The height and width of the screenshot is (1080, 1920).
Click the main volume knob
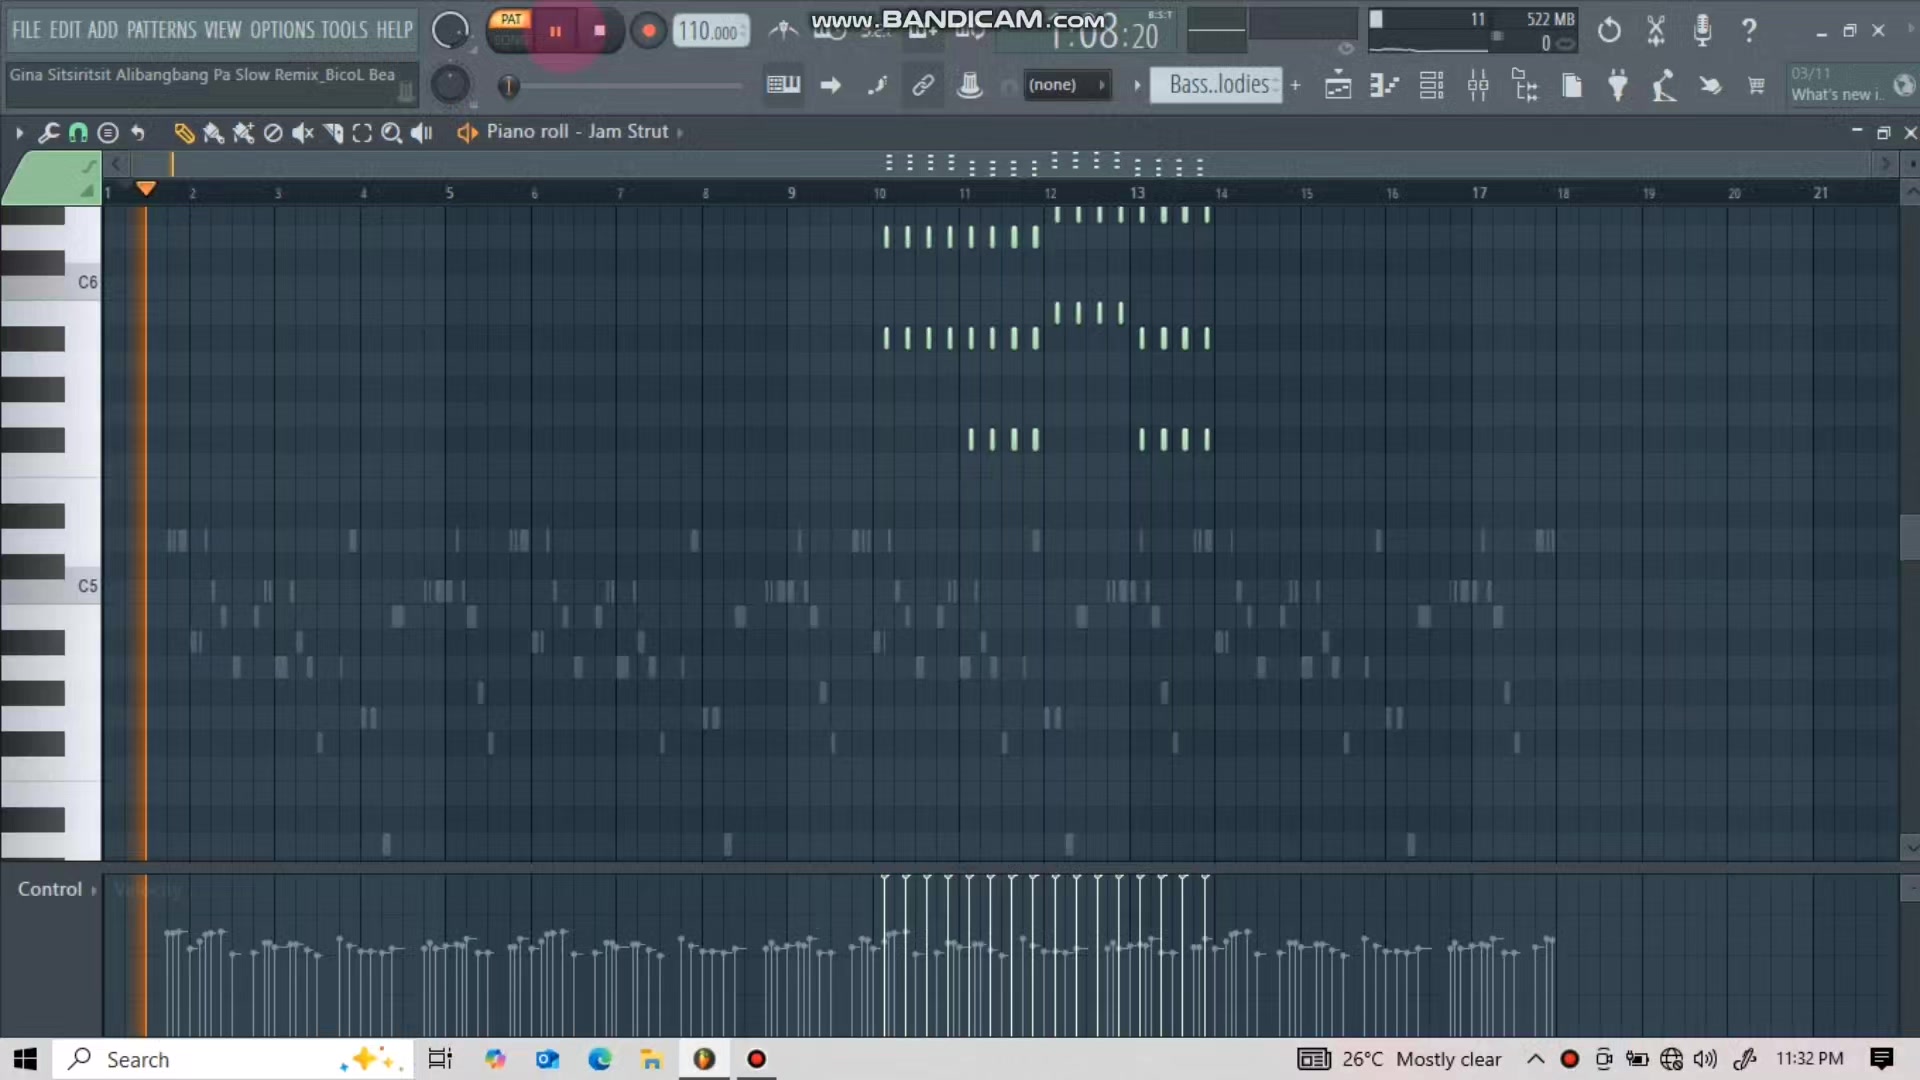450,31
